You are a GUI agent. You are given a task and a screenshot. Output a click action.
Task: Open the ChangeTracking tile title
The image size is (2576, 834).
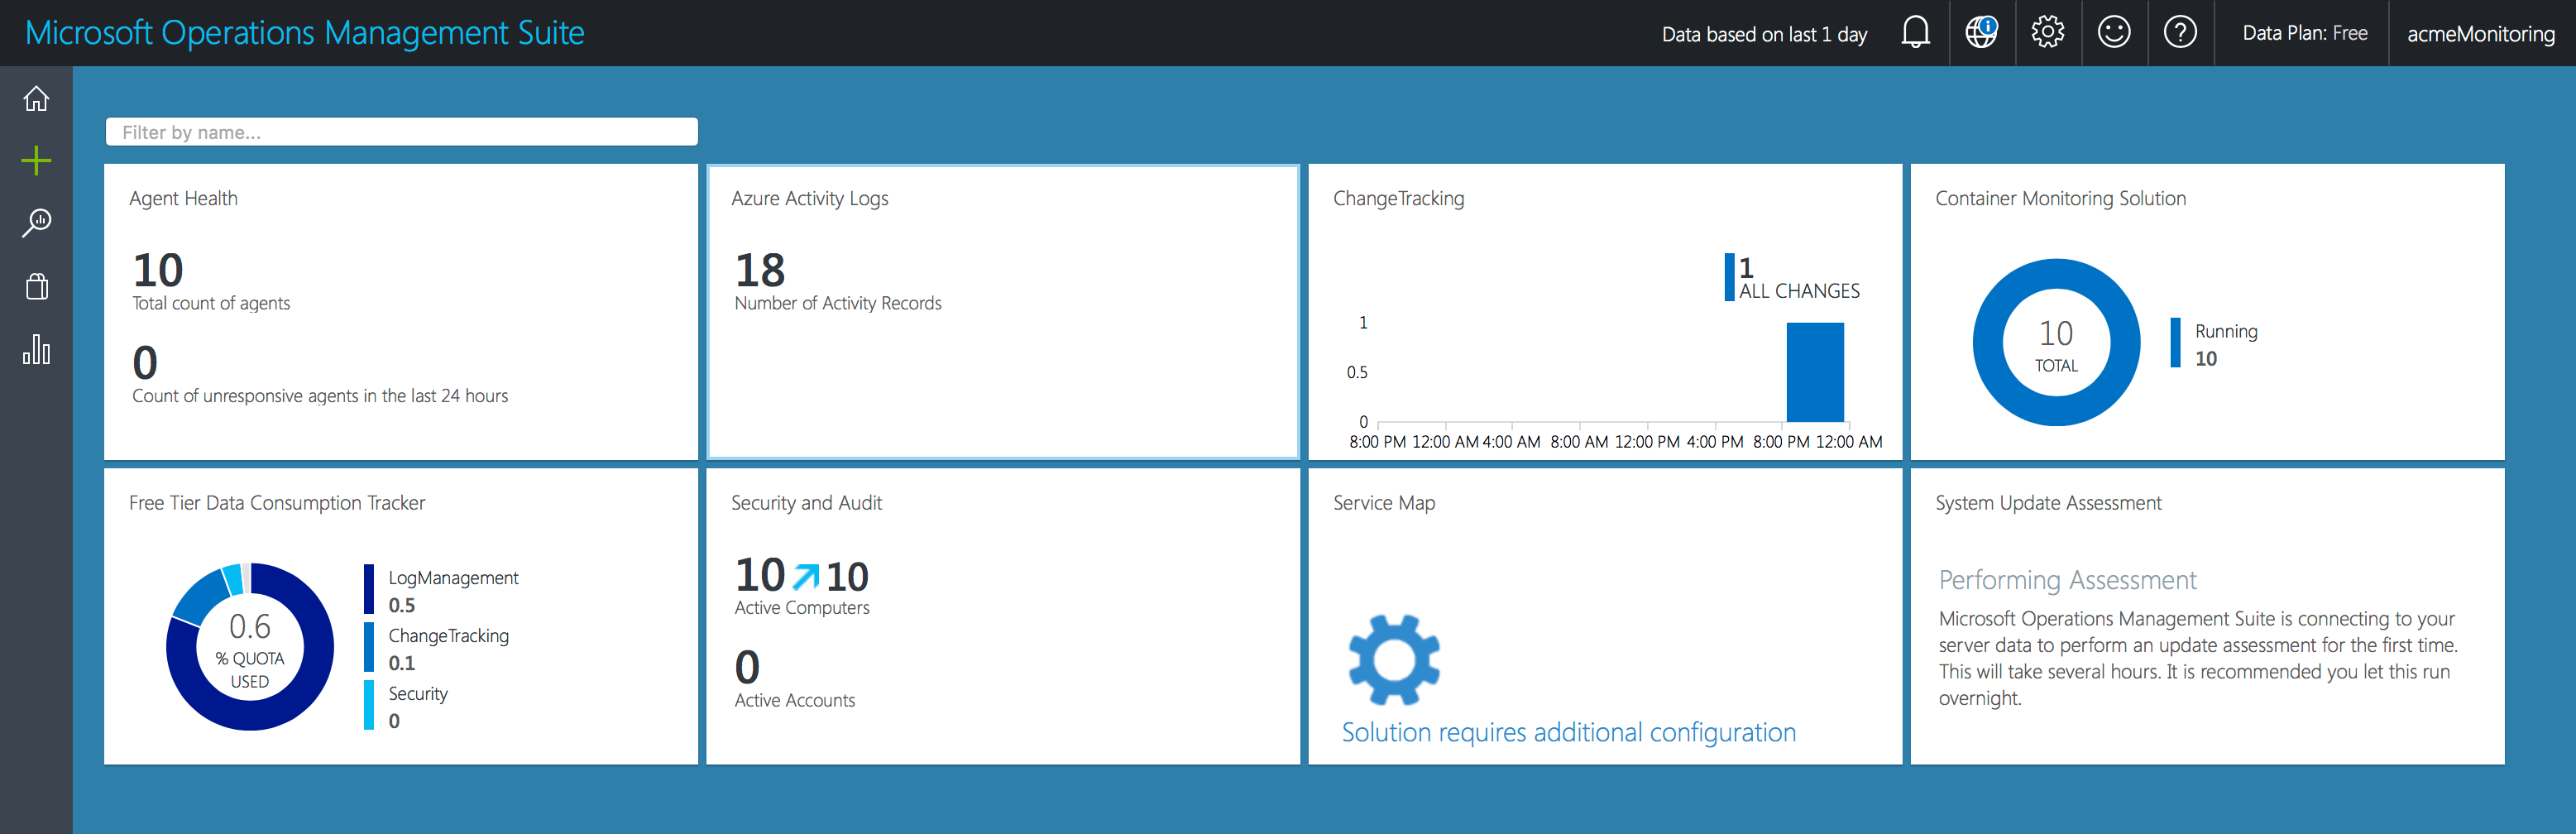[x=1398, y=199]
